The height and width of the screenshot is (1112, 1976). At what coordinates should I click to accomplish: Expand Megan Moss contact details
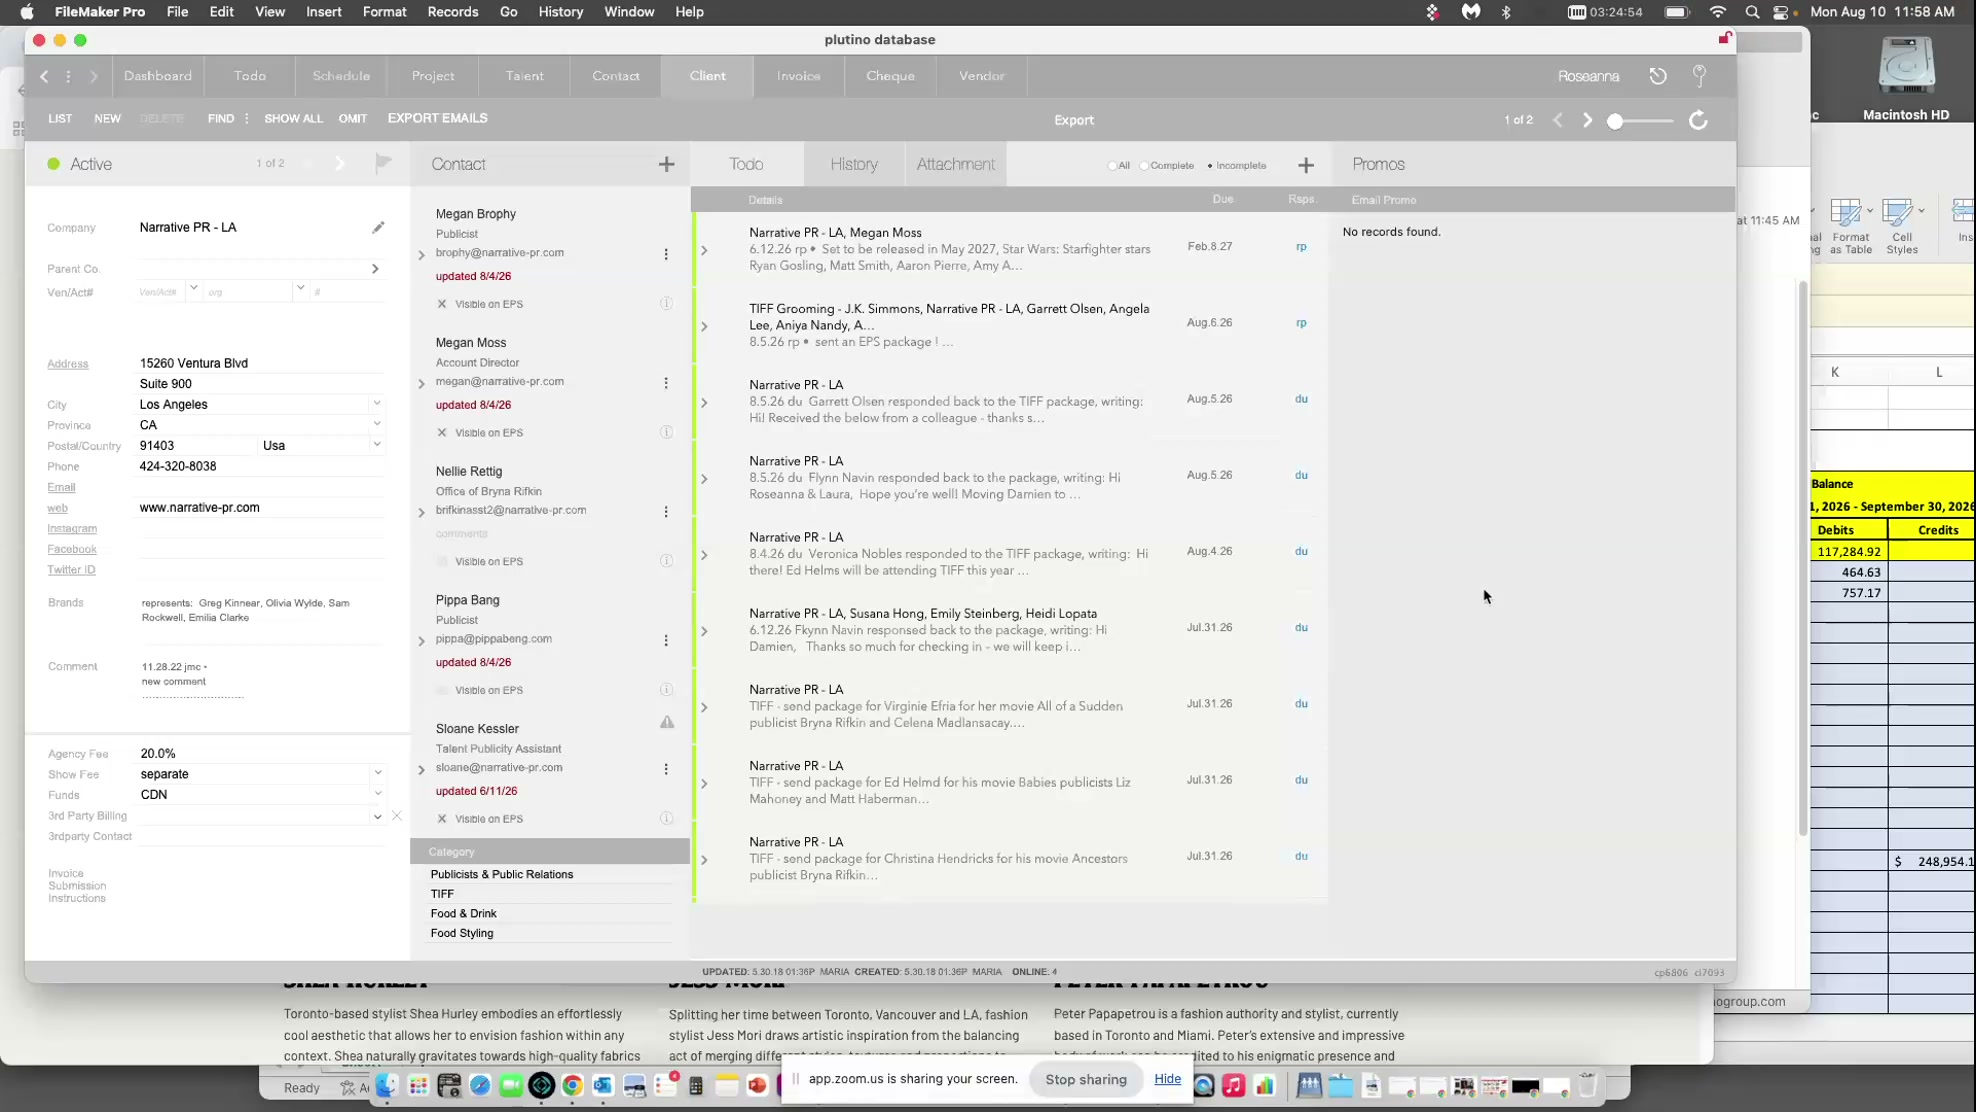[421, 383]
